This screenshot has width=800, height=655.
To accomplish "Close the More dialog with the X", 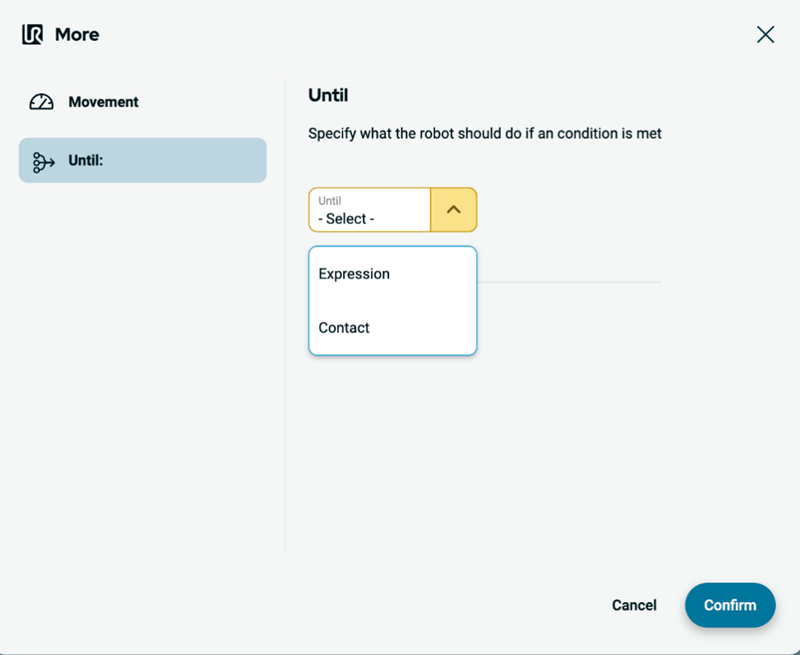I will pos(765,35).
